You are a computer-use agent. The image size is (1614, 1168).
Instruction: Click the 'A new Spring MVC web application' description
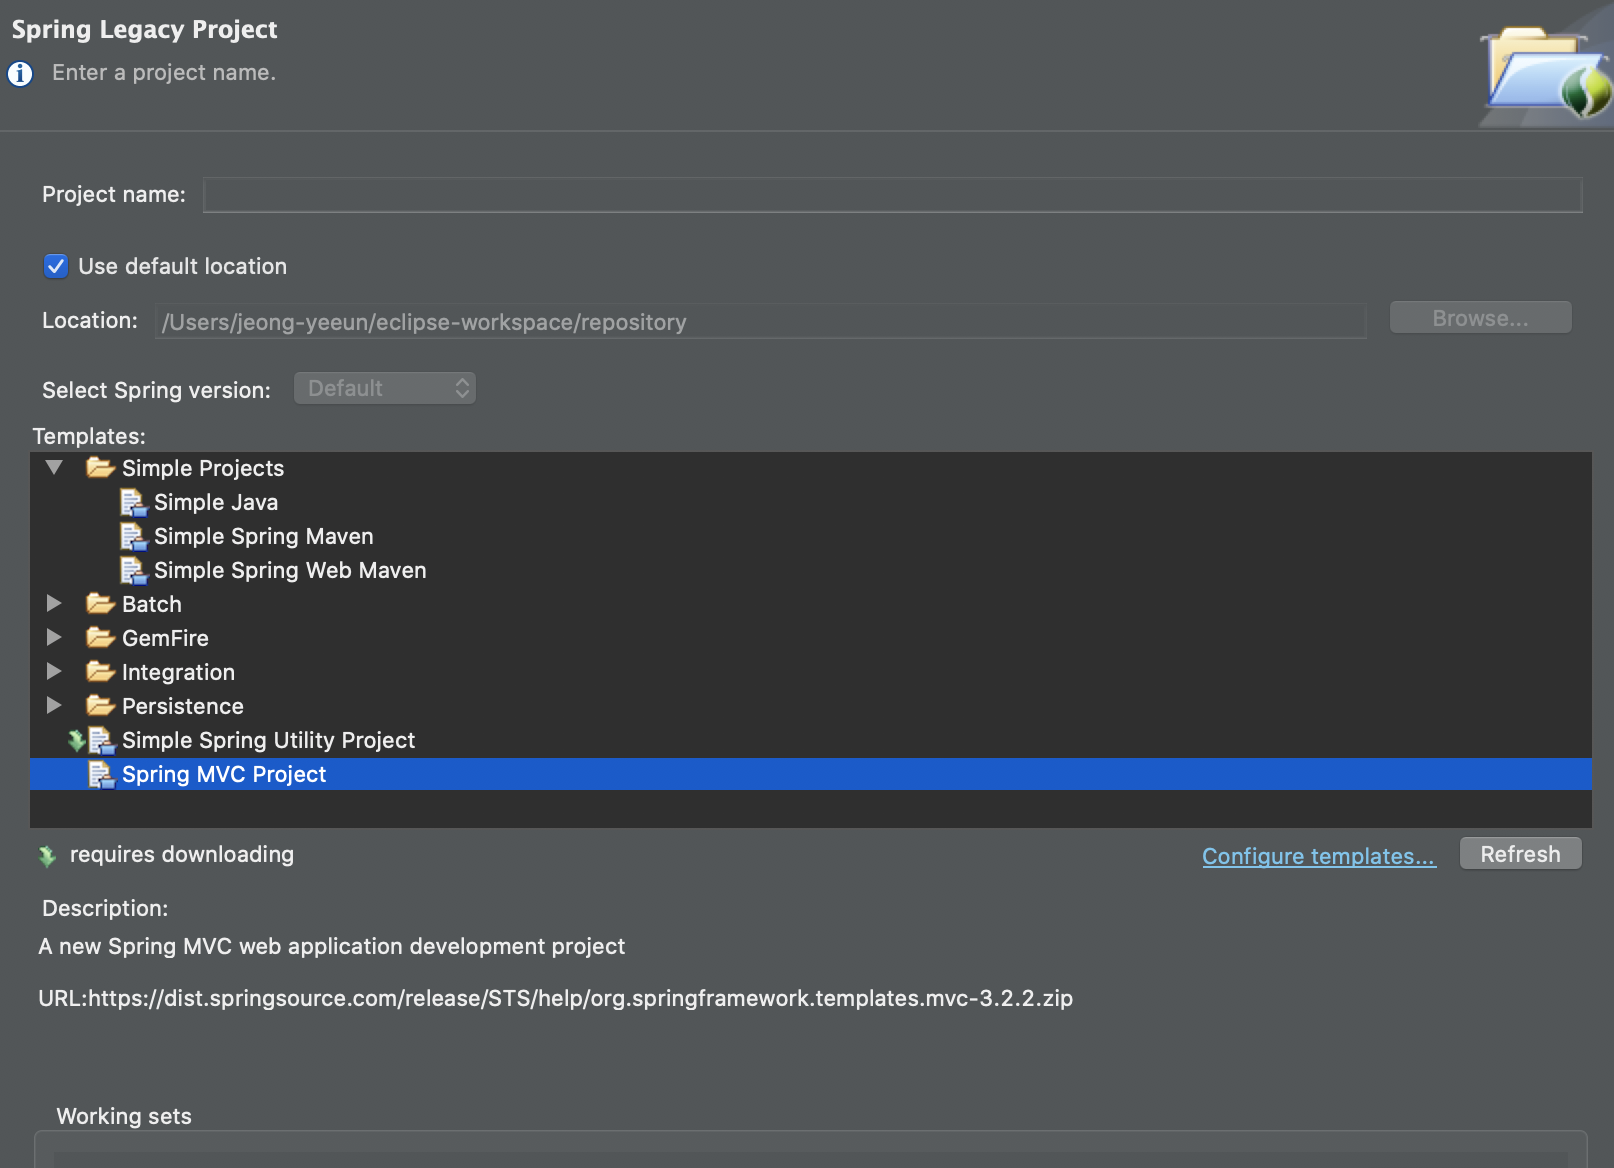coord(331,946)
